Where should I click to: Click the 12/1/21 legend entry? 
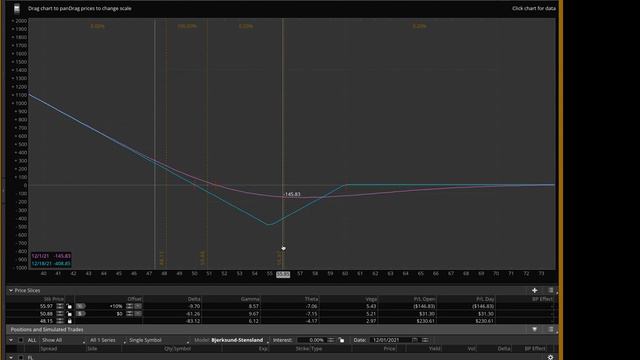[51, 256]
